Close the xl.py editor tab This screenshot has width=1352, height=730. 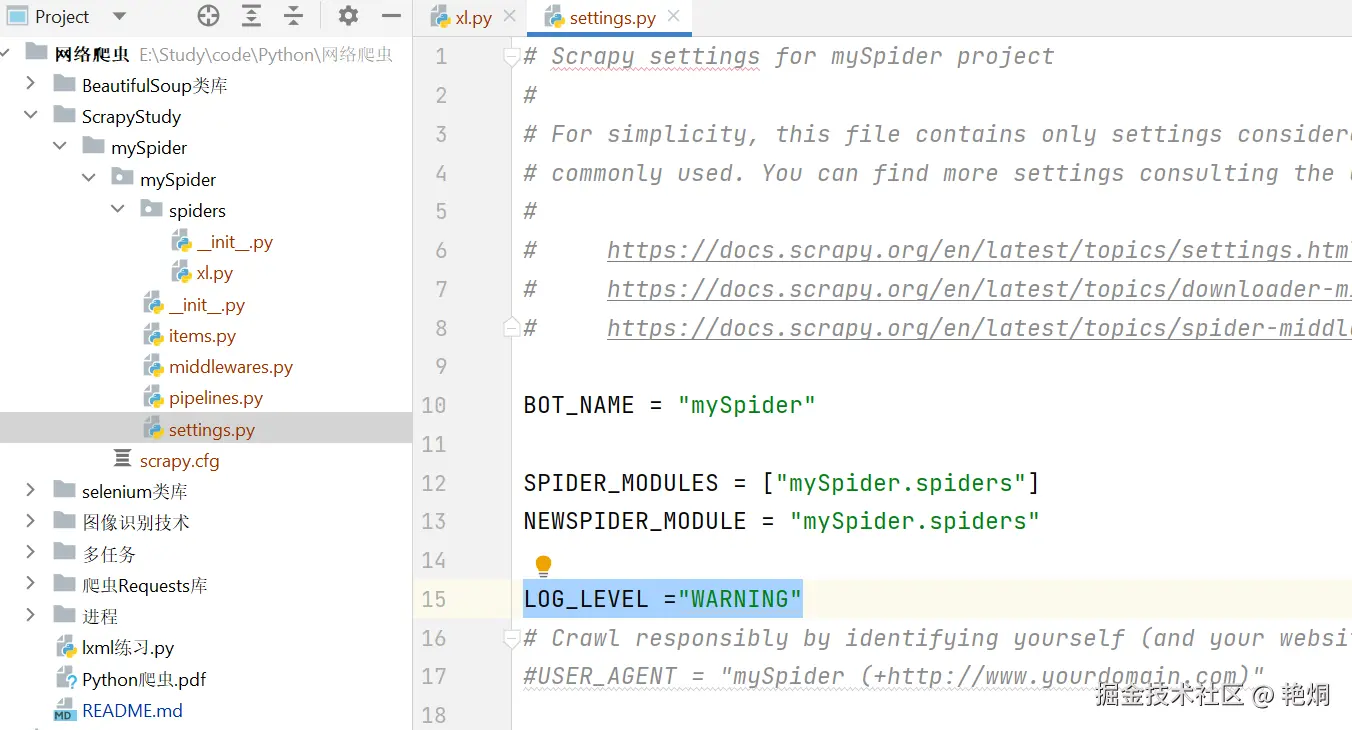[x=509, y=17]
